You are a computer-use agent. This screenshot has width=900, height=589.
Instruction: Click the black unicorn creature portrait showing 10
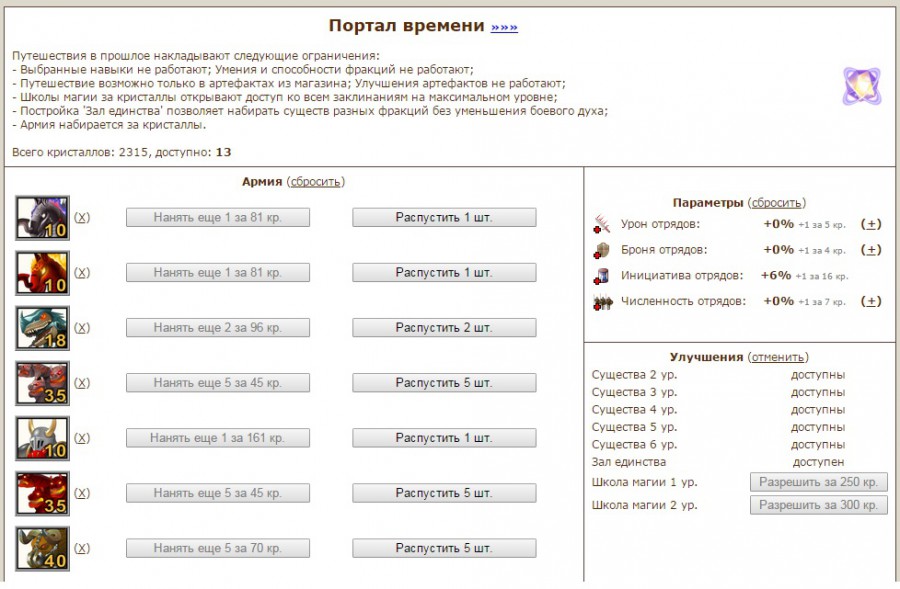[x=42, y=218]
